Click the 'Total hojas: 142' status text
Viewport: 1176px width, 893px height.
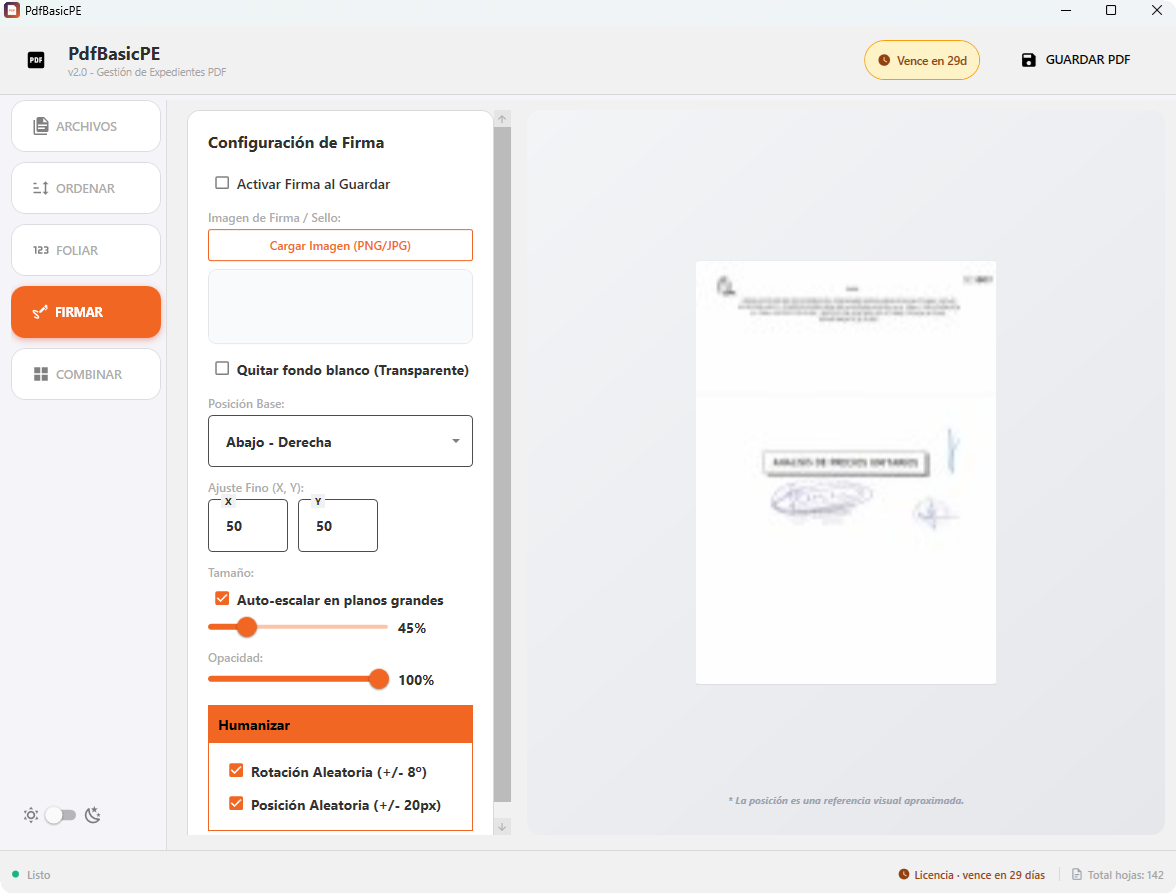click(1126, 875)
